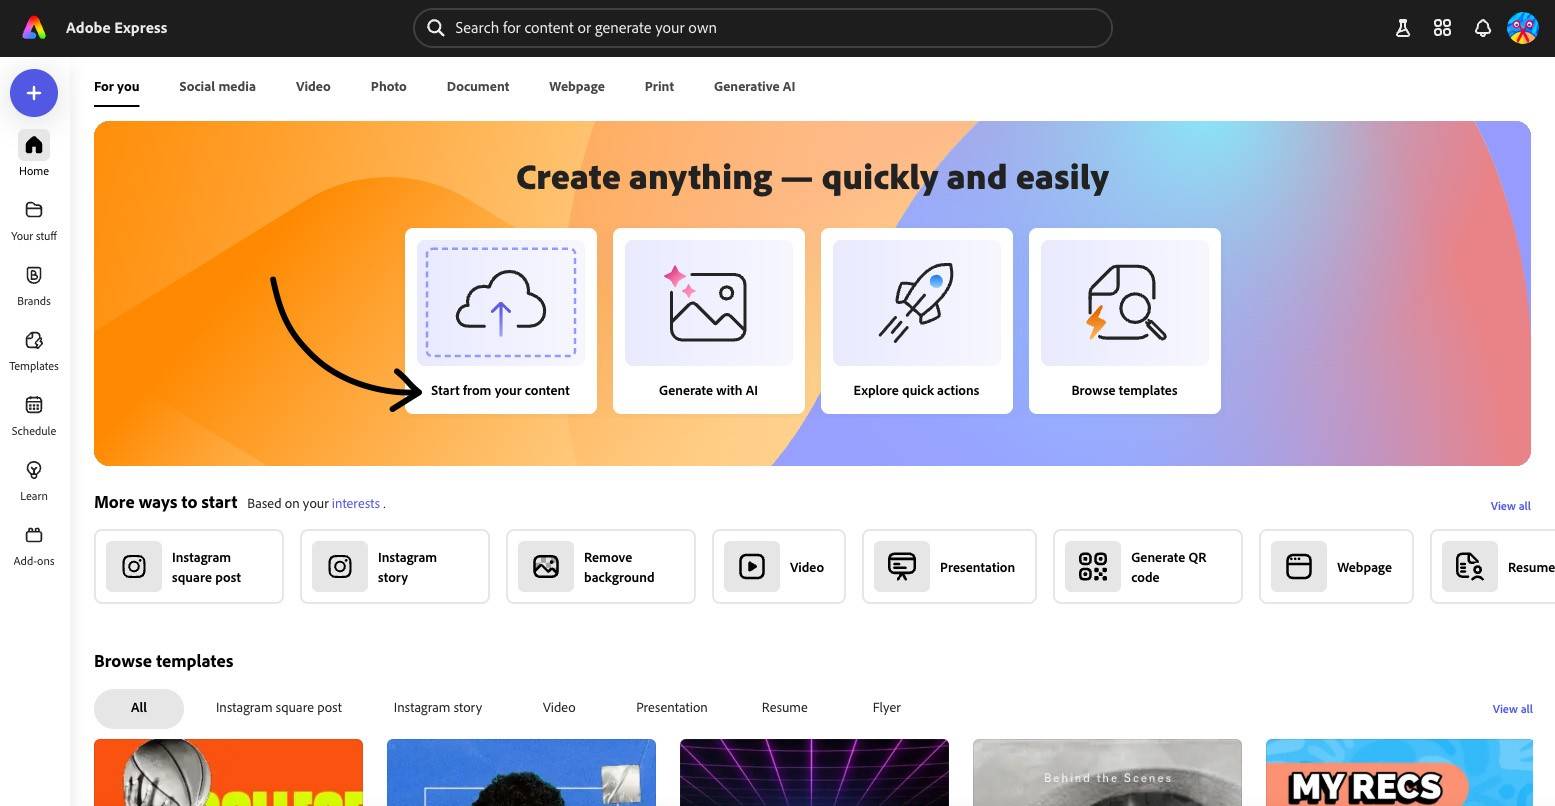The height and width of the screenshot is (806, 1555).
Task: Click the purple plus create button
Action: tap(34, 93)
